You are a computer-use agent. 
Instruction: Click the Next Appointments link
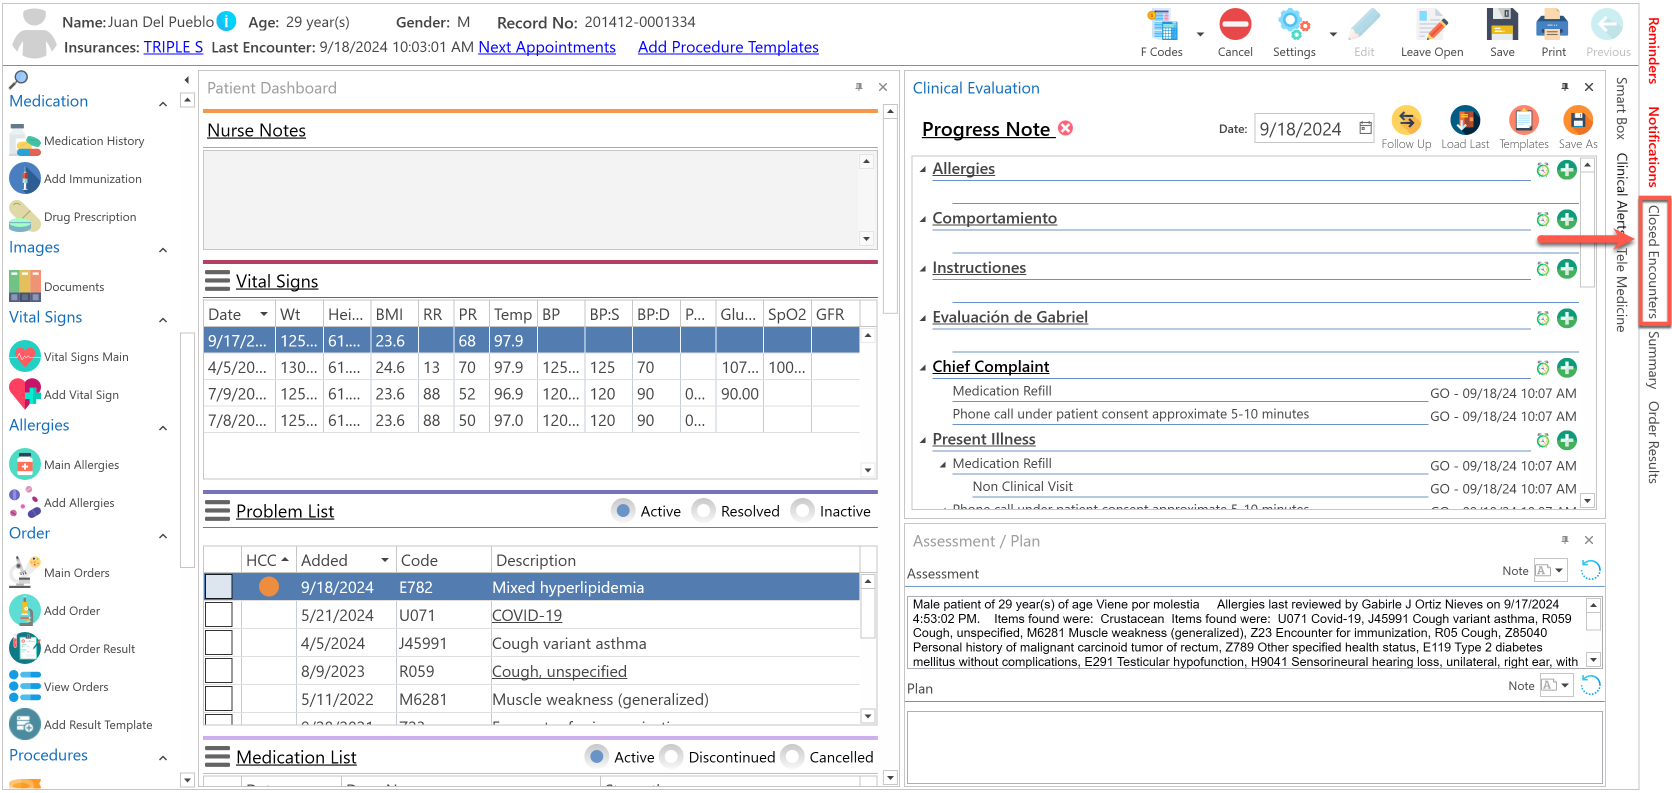point(547,47)
